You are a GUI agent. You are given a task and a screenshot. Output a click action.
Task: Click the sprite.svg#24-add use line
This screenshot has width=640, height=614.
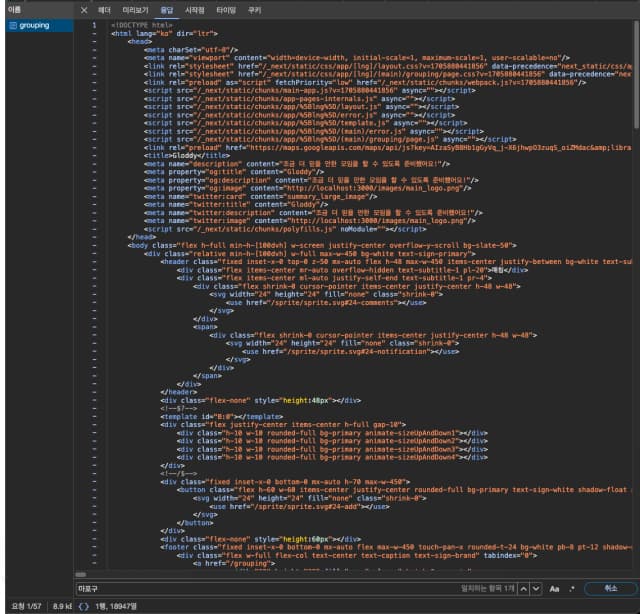(x=299, y=507)
